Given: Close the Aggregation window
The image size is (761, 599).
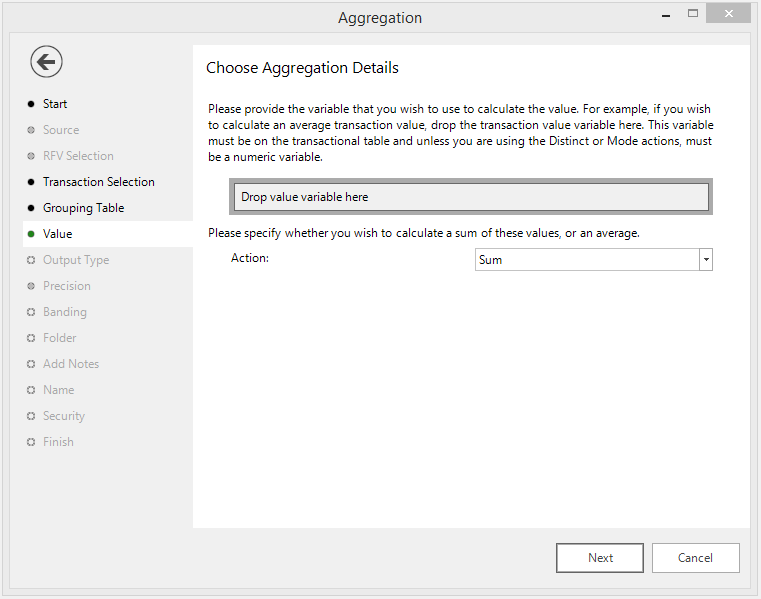Looking at the screenshot, I should pos(728,14).
